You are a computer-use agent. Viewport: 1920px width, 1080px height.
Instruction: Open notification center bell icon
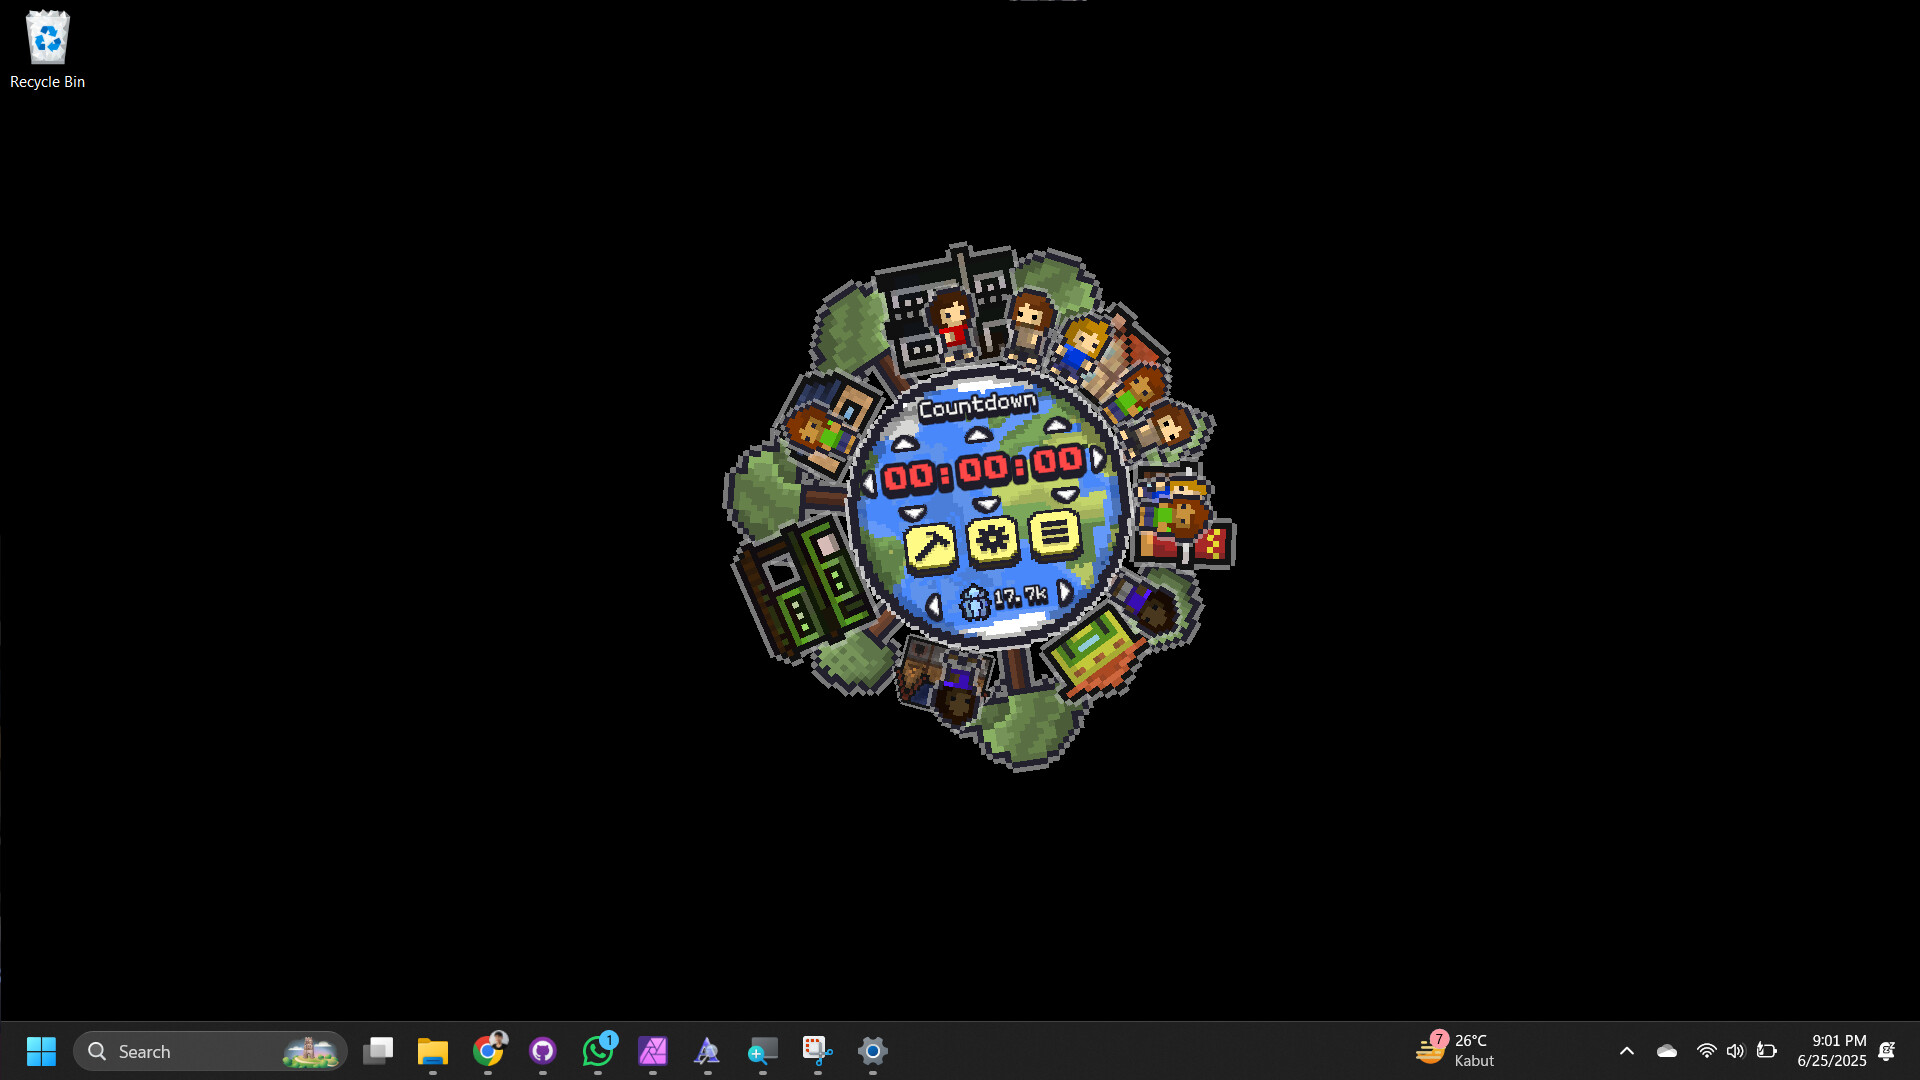click(1887, 1051)
